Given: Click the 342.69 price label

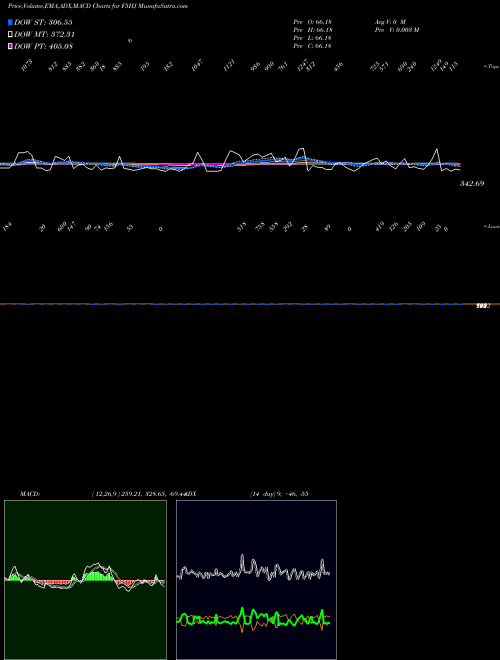Looking at the screenshot, I should click(x=472, y=184).
